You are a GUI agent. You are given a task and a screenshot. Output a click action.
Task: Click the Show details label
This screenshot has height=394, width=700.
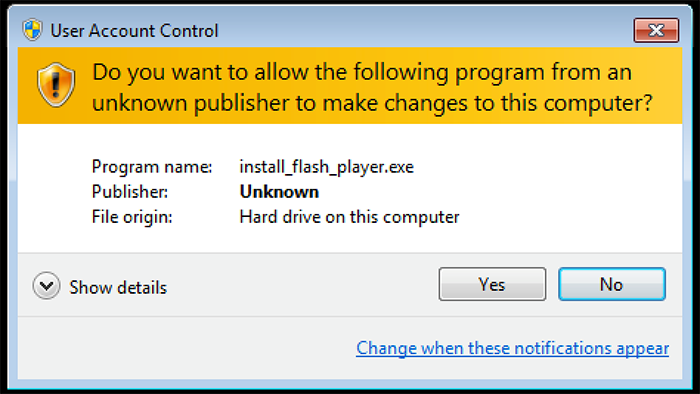pos(118,287)
